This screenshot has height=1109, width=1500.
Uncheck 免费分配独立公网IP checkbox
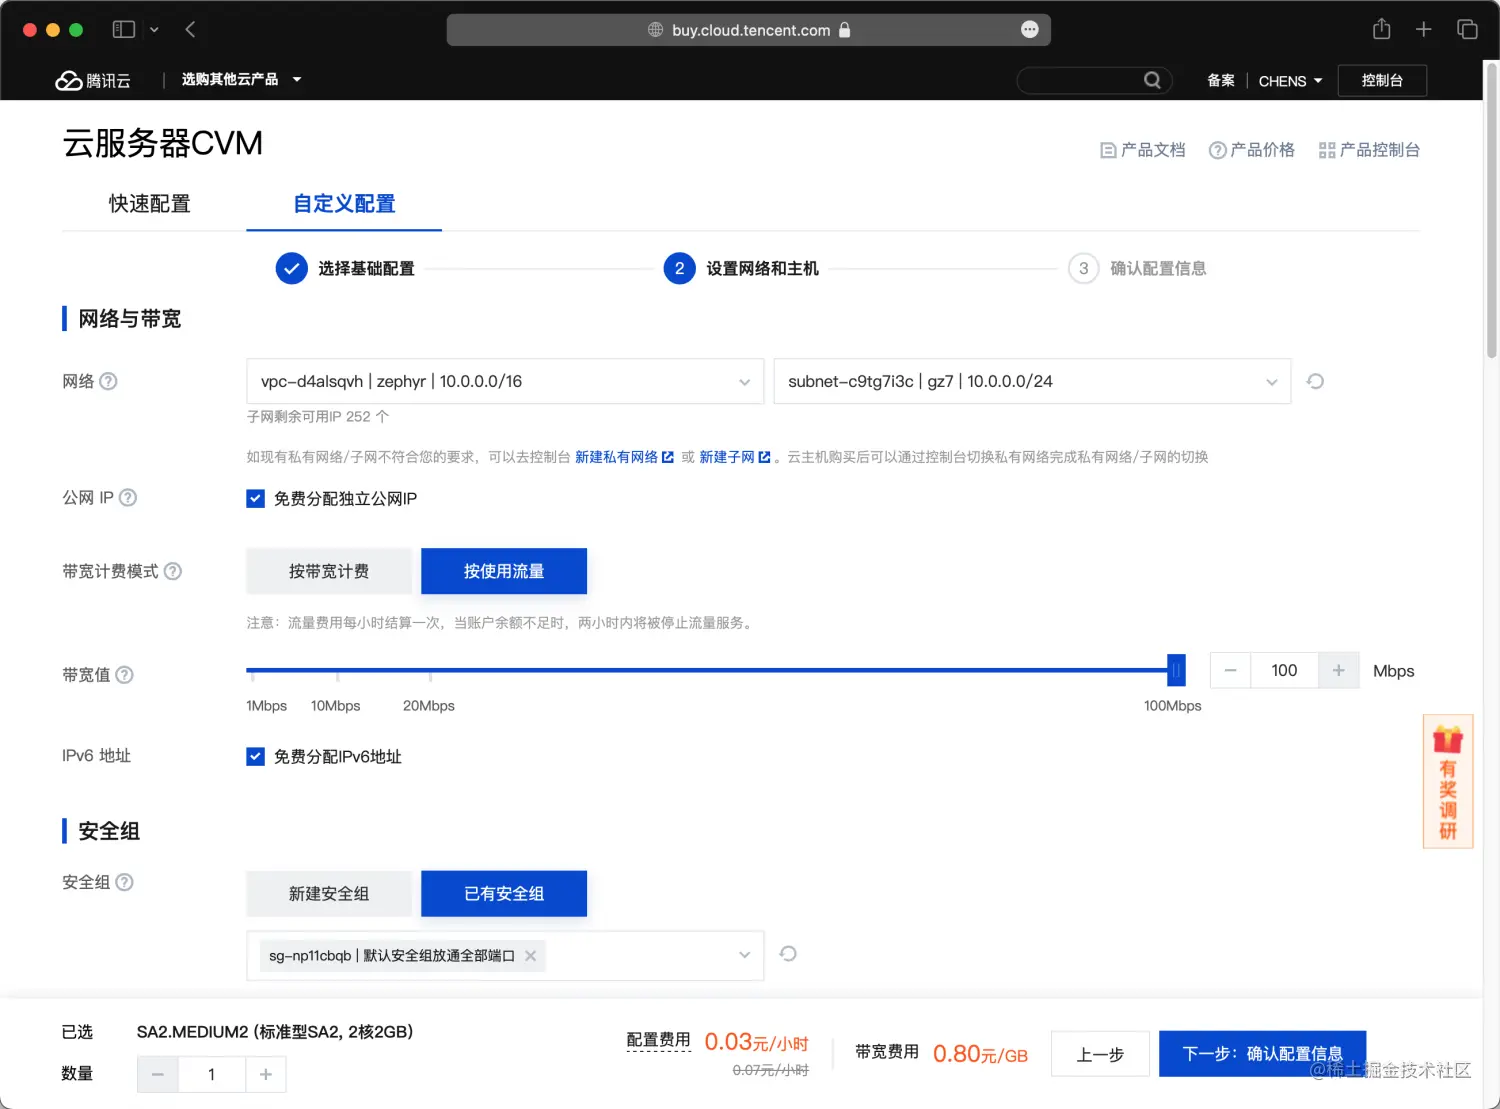pos(256,498)
